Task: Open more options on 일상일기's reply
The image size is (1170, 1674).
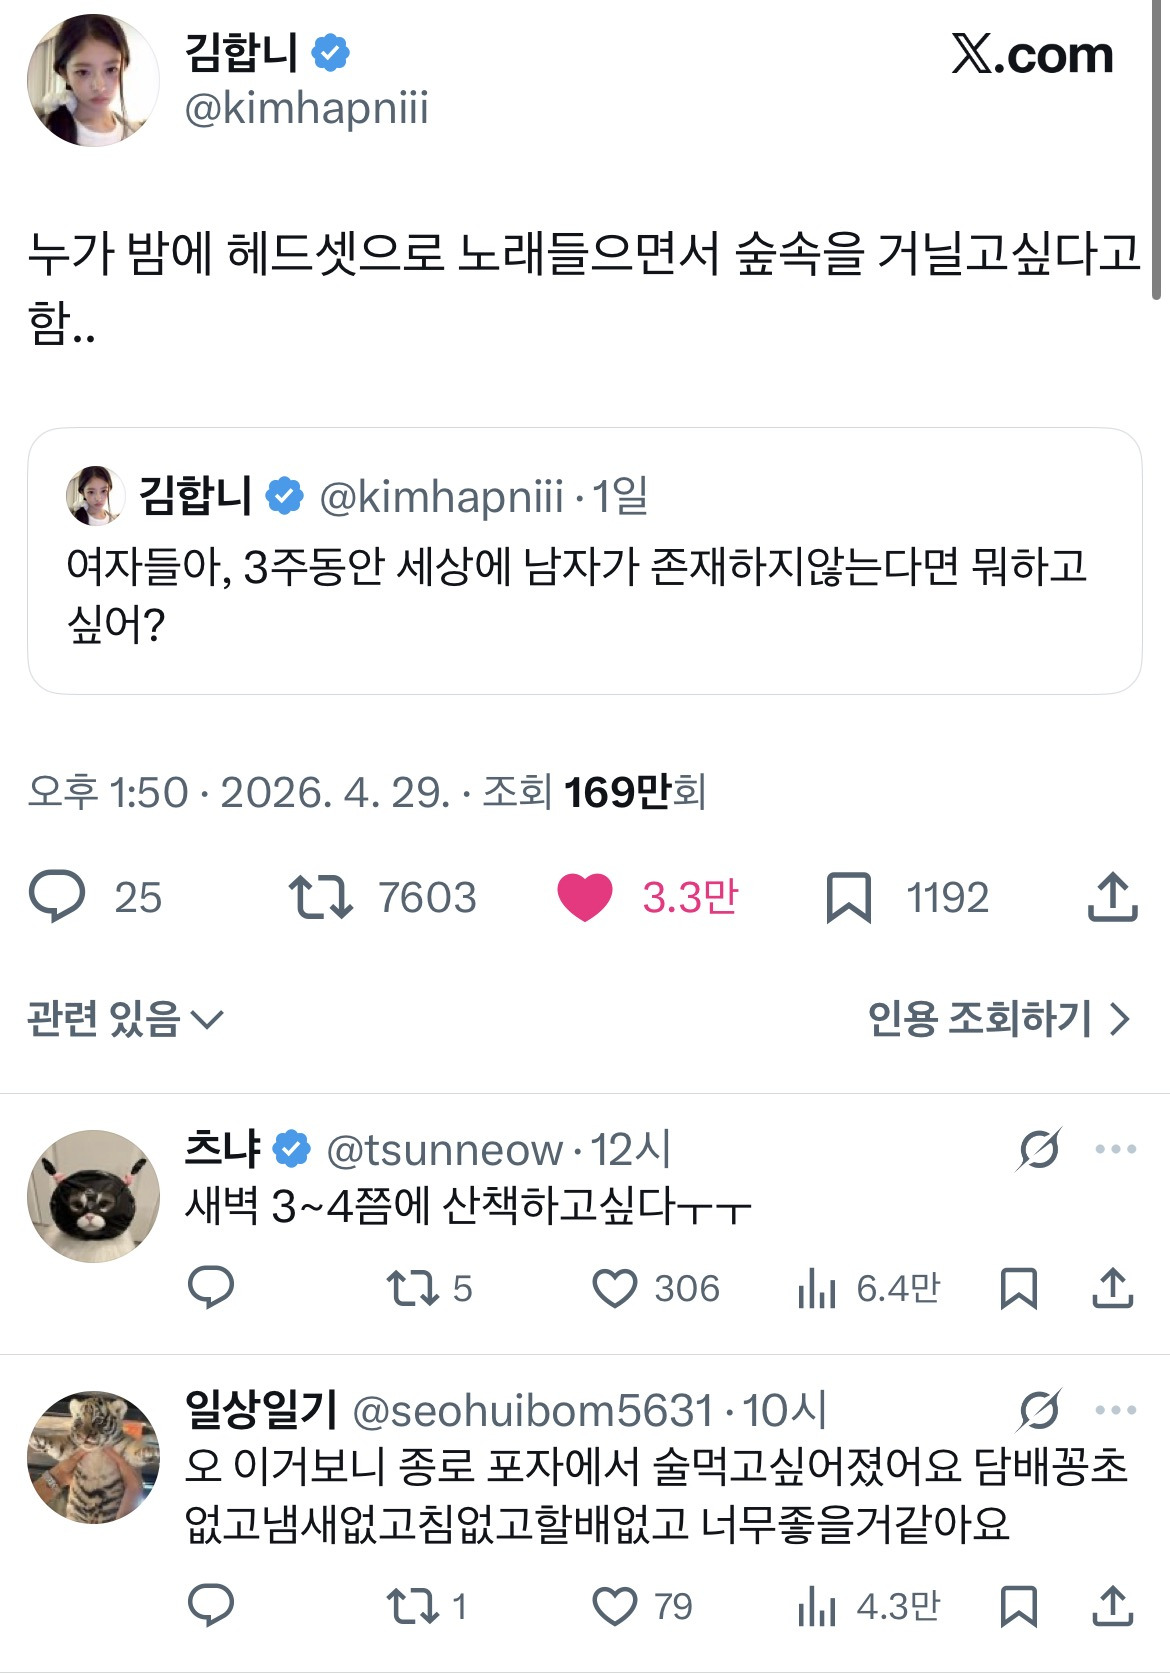Action: coord(1115,1410)
